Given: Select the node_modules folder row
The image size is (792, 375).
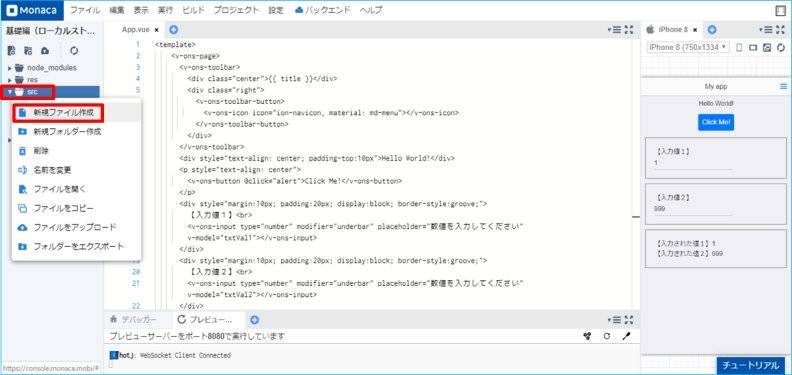Looking at the screenshot, I should 51,68.
